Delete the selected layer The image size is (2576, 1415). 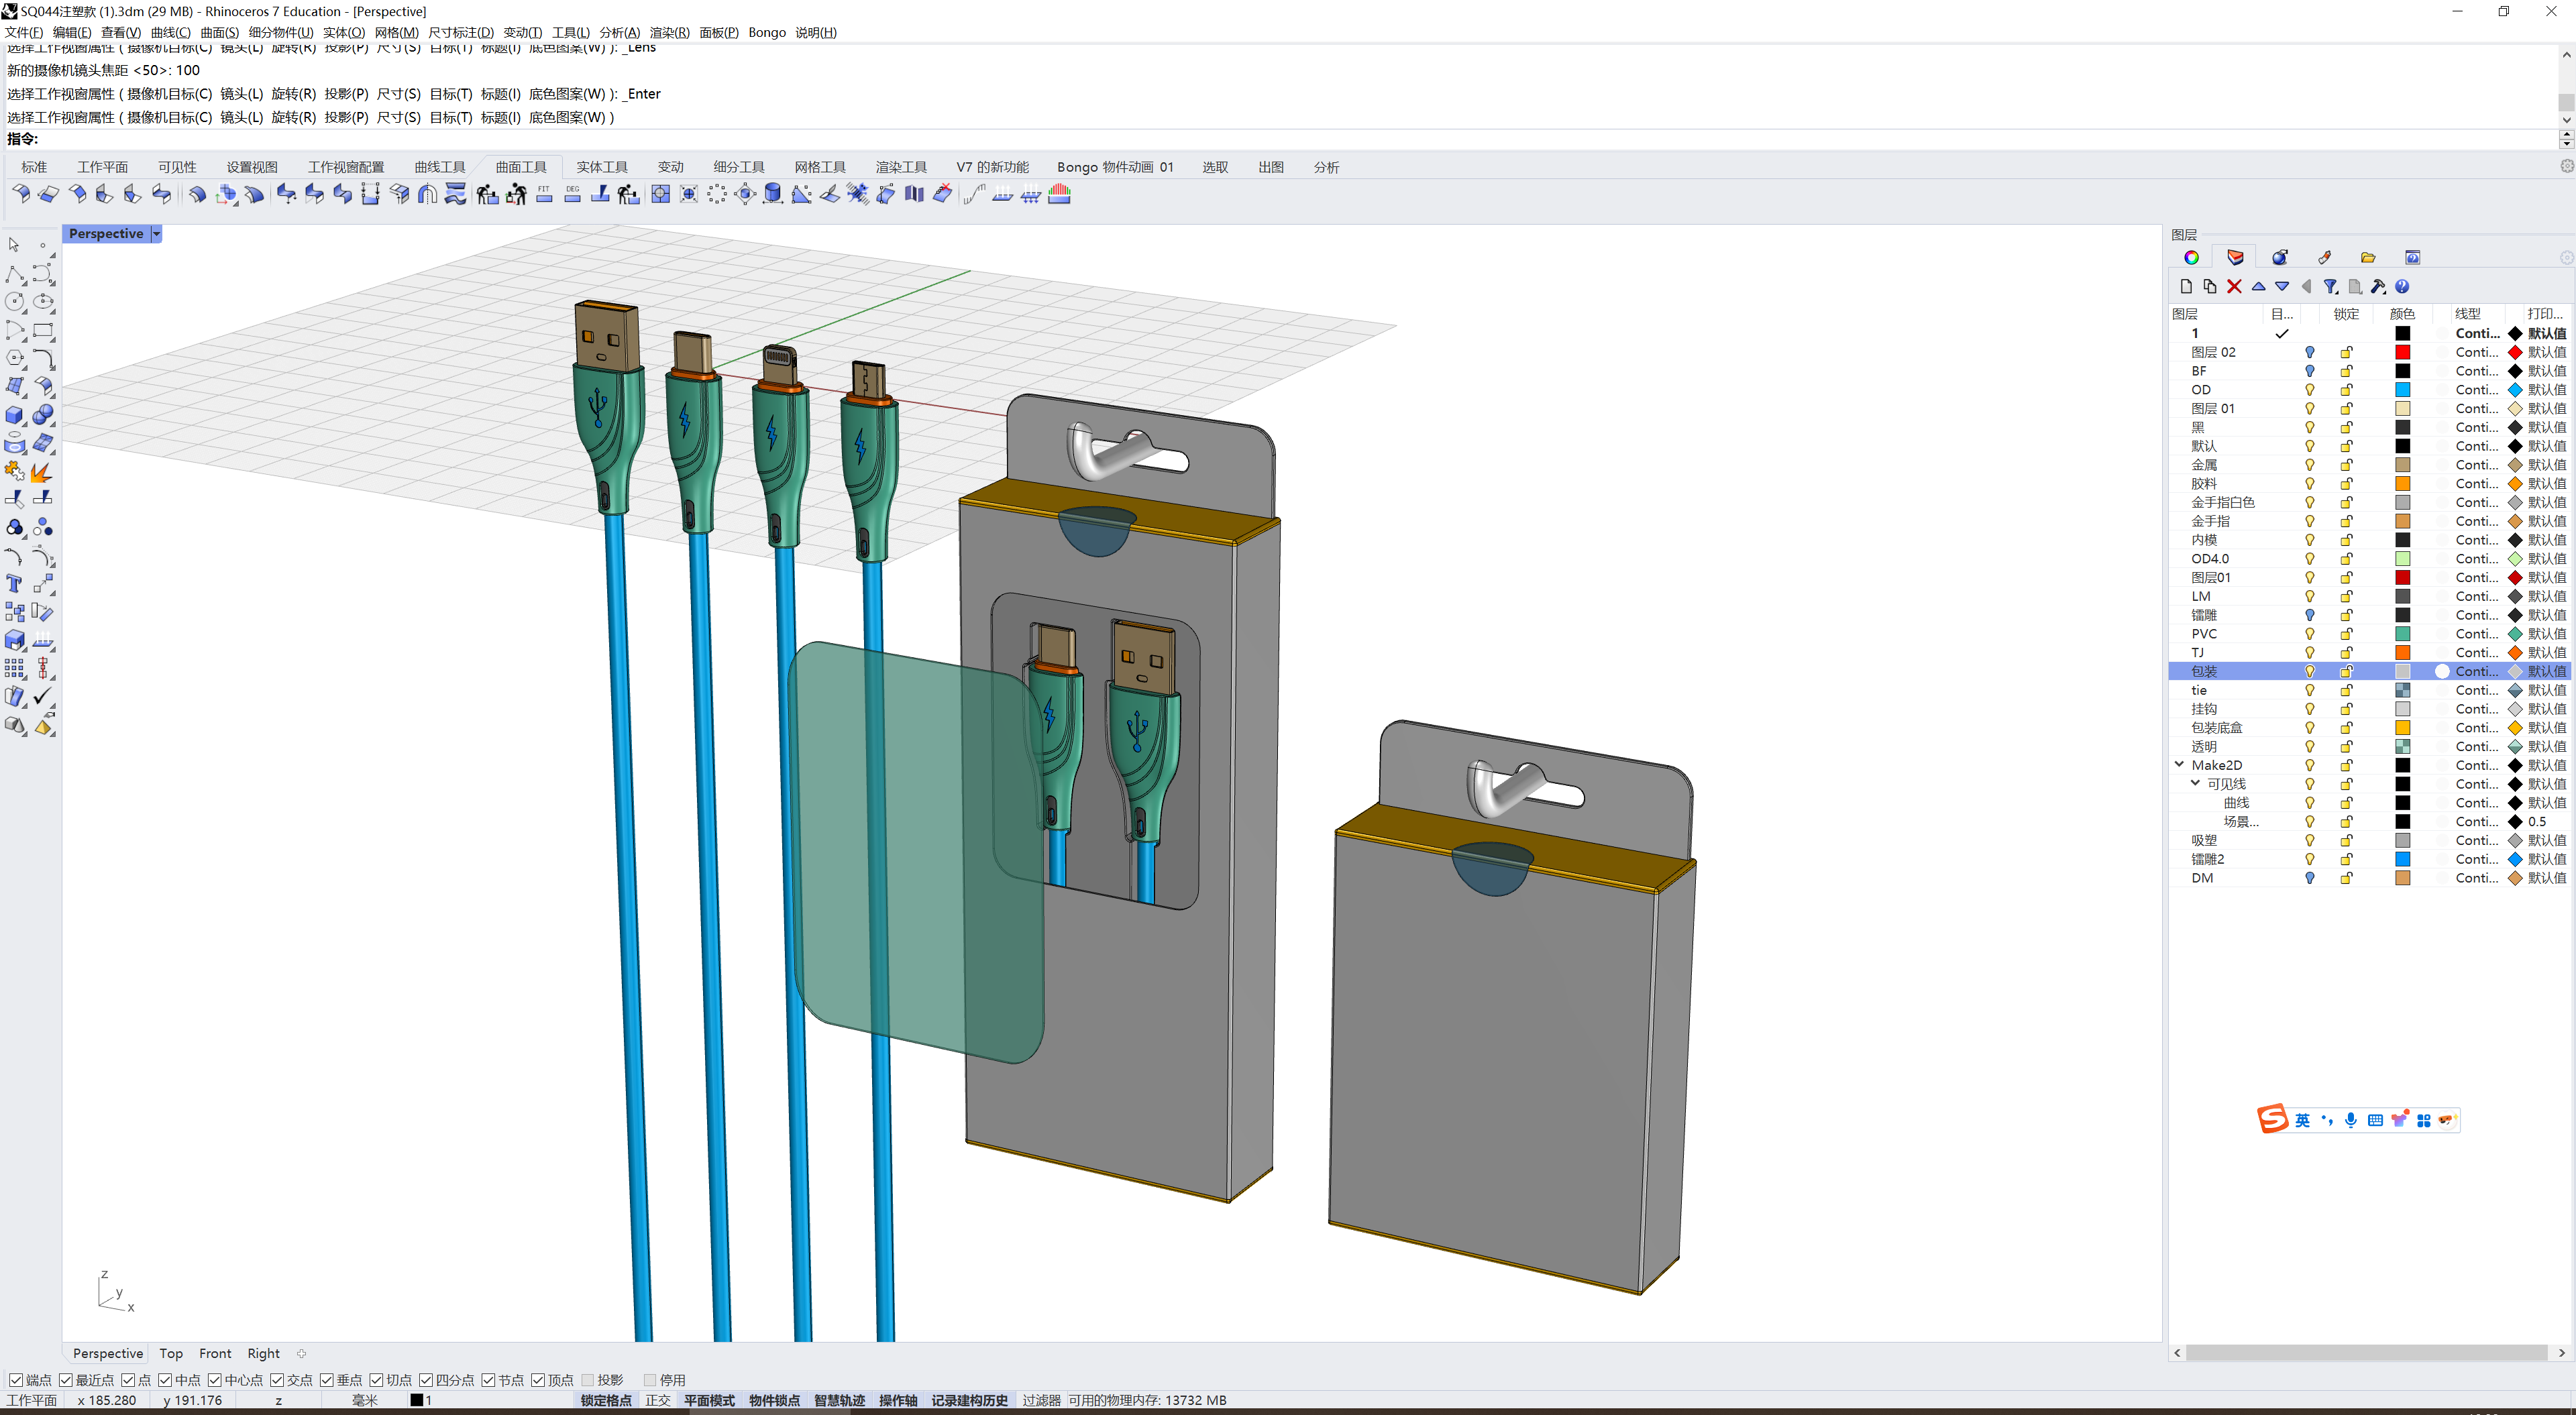(x=2234, y=287)
